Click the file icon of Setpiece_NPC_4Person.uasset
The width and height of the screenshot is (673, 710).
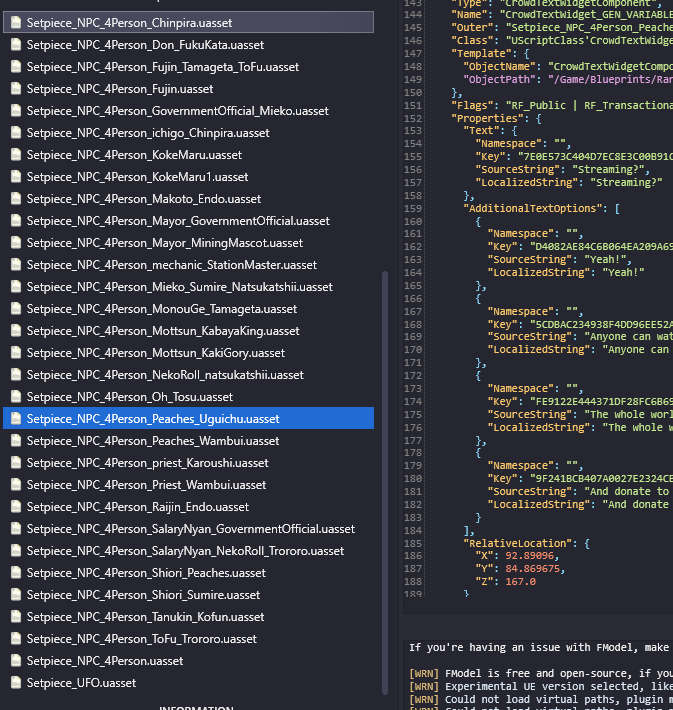(16, 661)
